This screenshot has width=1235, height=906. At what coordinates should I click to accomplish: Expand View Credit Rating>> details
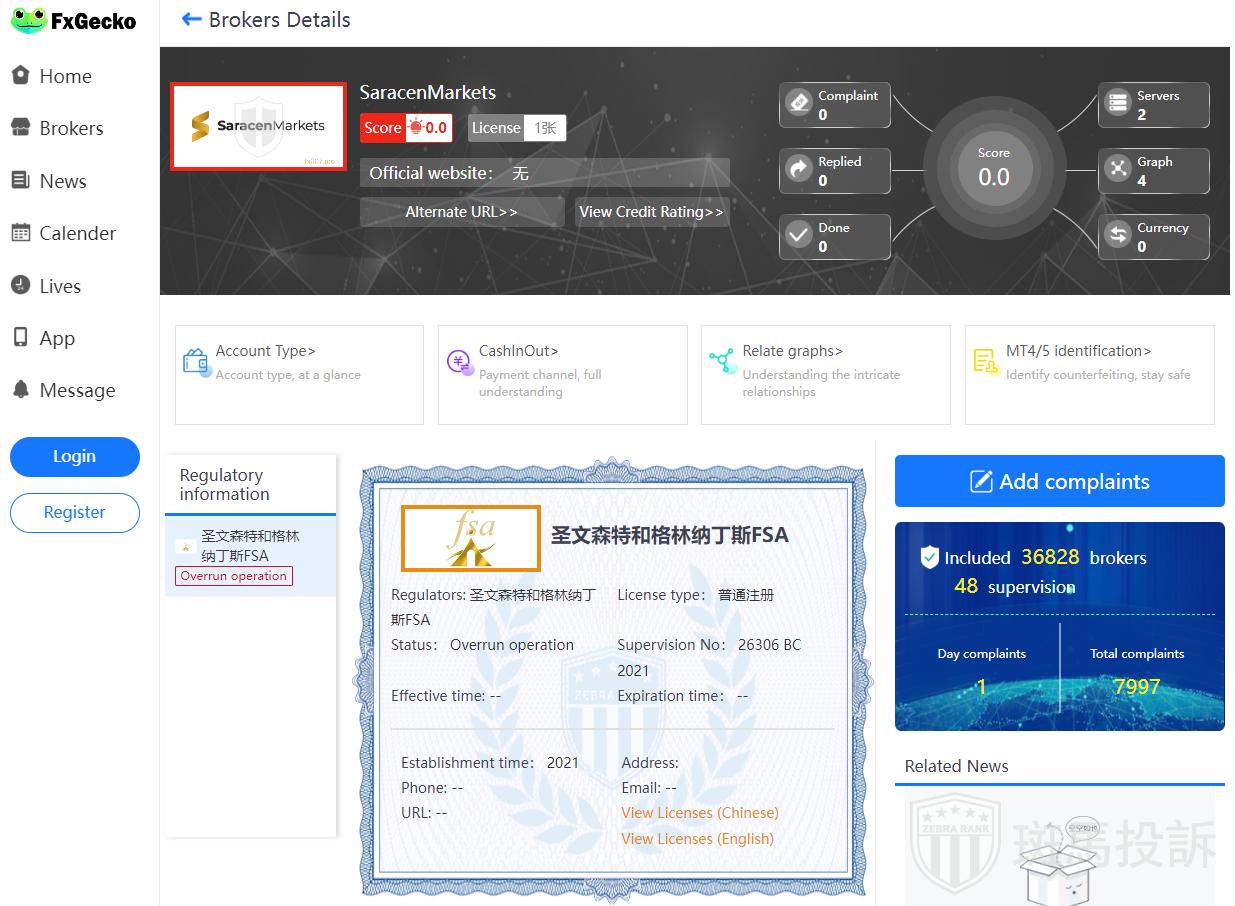tap(650, 212)
